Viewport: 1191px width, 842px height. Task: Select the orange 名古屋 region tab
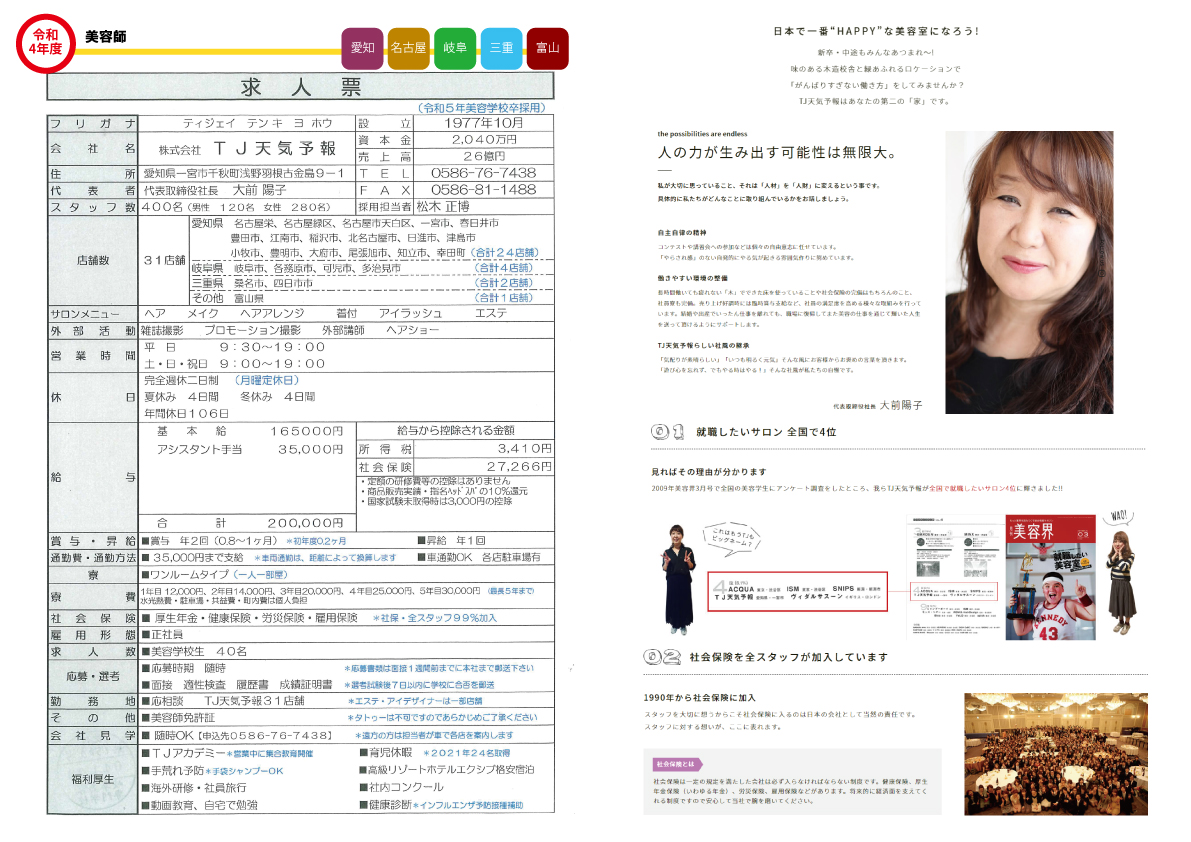point(409,48)
